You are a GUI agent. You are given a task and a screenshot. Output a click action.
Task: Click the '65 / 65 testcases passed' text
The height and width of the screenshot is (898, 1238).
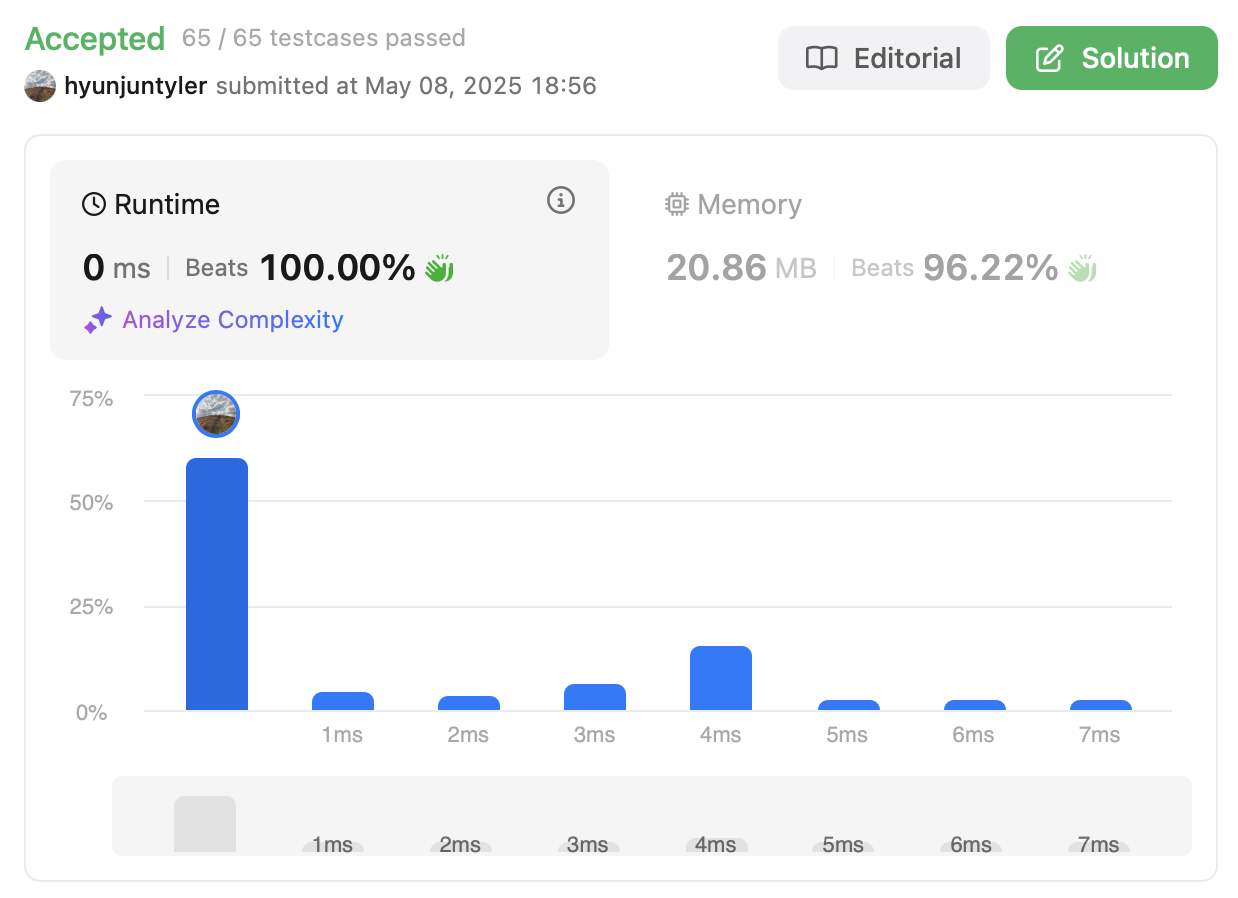324,38
